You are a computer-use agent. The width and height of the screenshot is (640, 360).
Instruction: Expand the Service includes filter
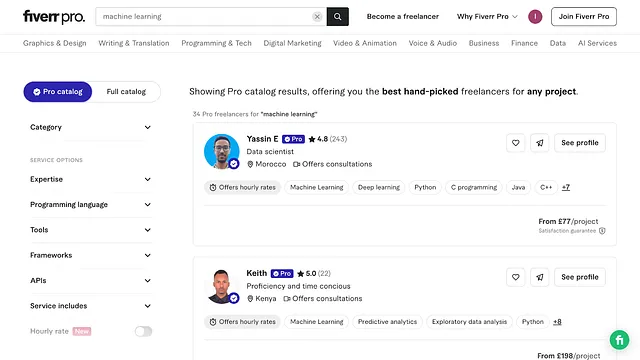[x=91, y=306]
